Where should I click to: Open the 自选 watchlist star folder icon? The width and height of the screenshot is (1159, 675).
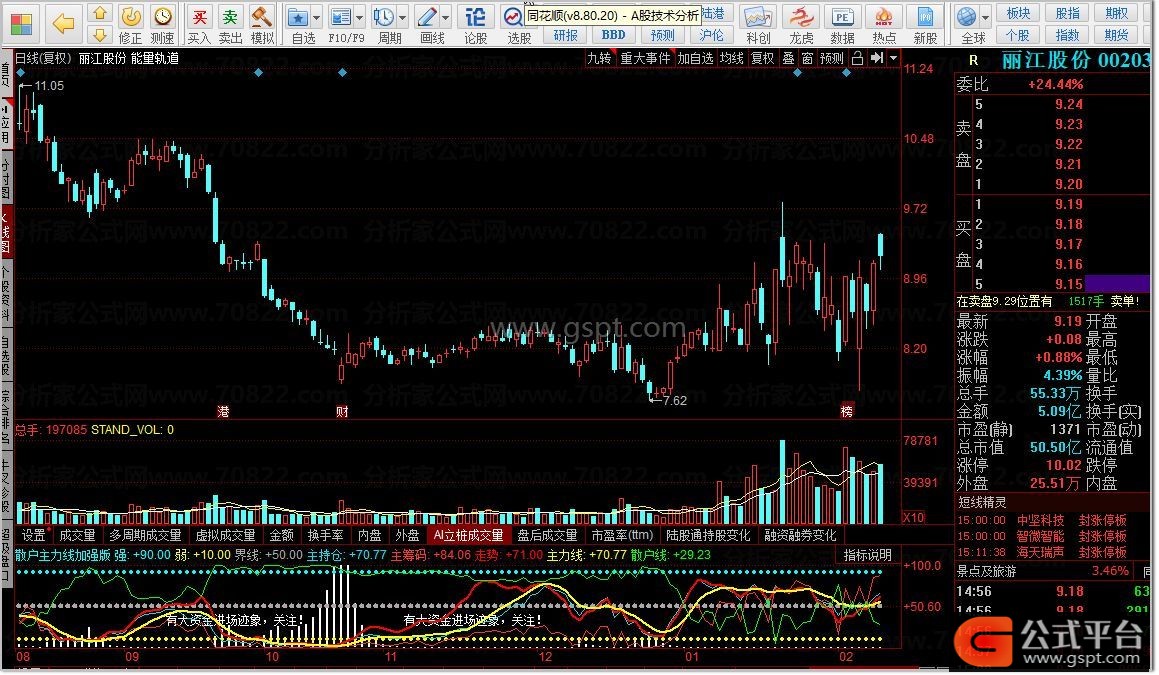[x=298, y=17]
